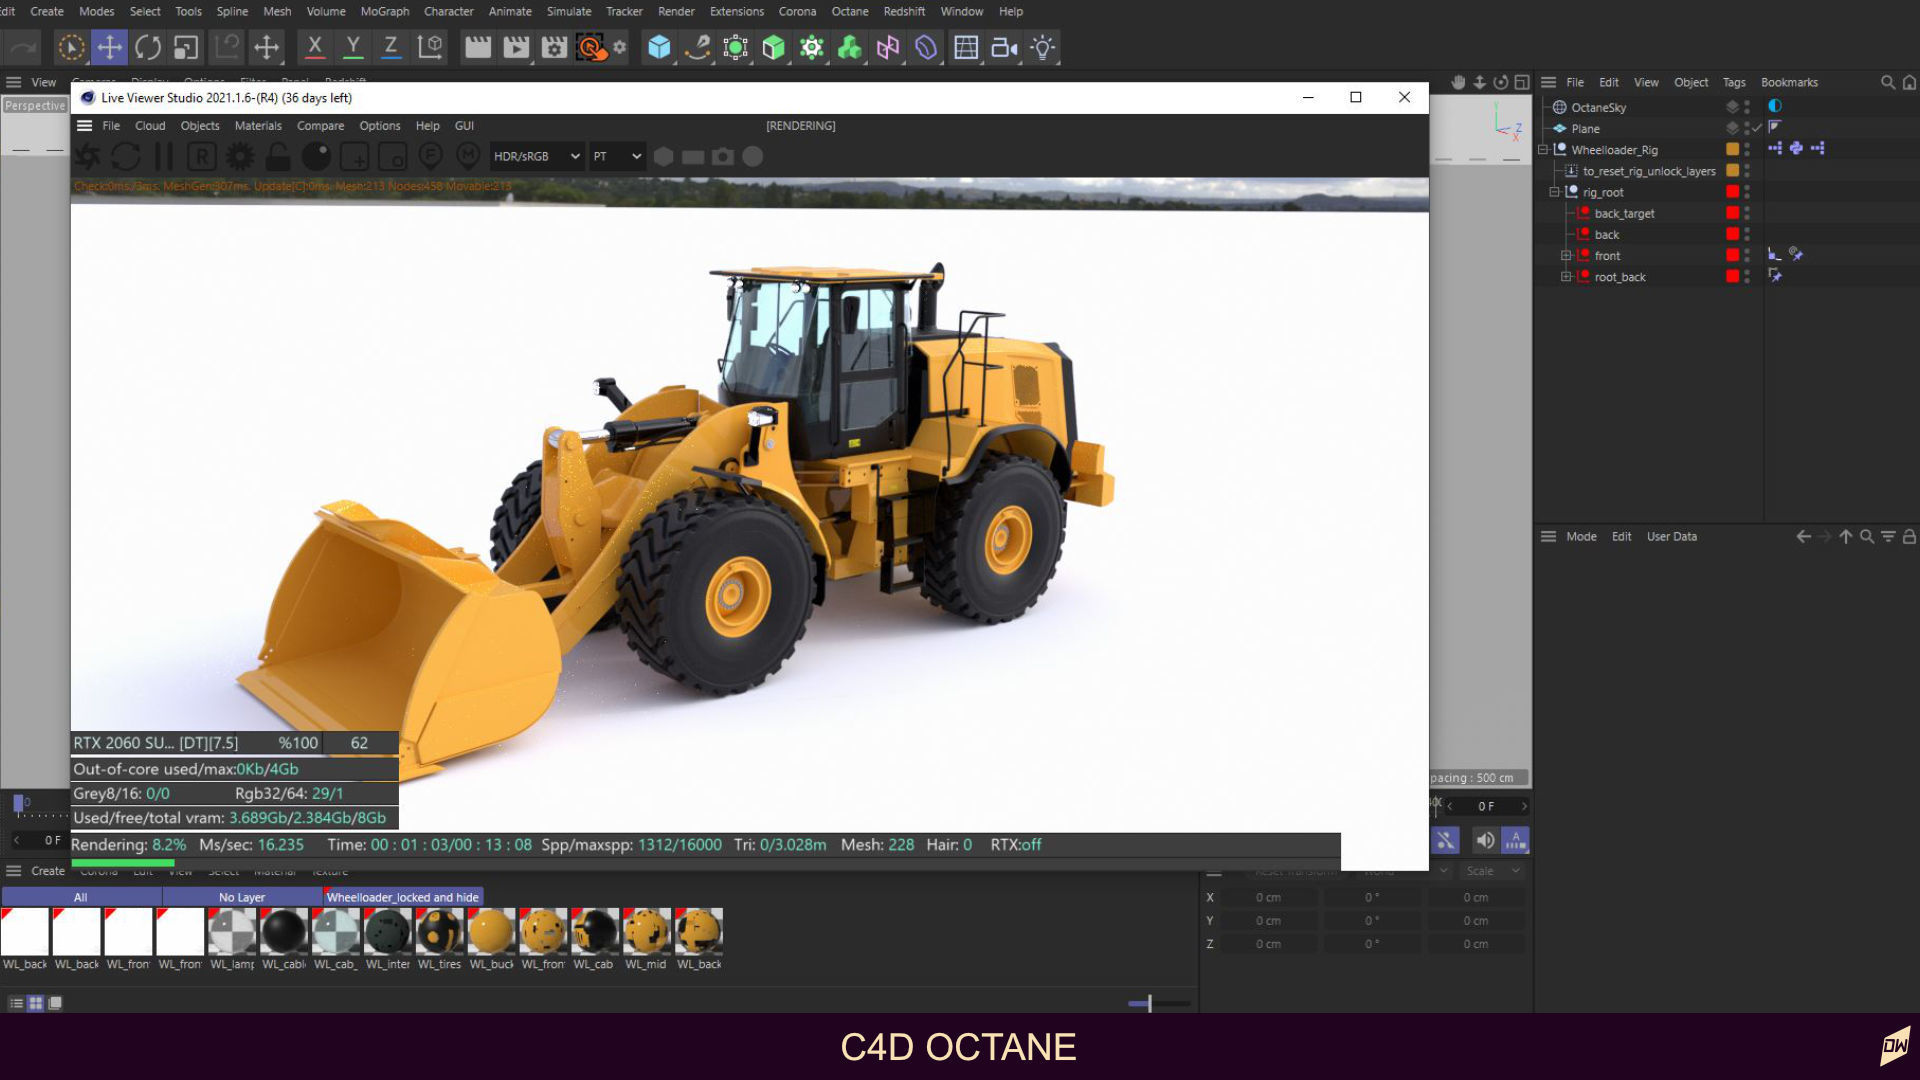This screenshot has height=1080, width=1920.
Task: Open Bookmarks menu in Object Manager
Action: pyautogui.click(x=1789, y=83)
